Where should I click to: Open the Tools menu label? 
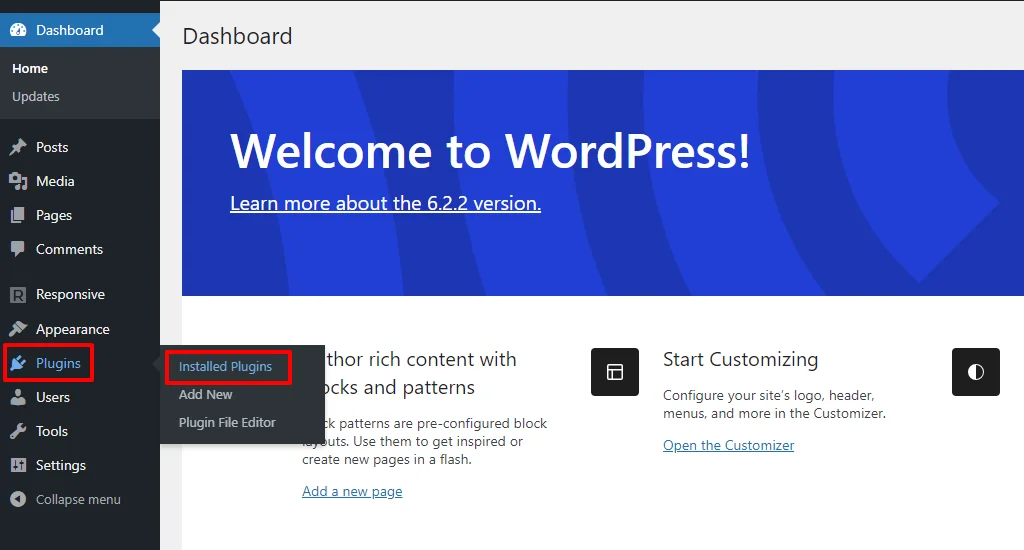click(52, 431)
